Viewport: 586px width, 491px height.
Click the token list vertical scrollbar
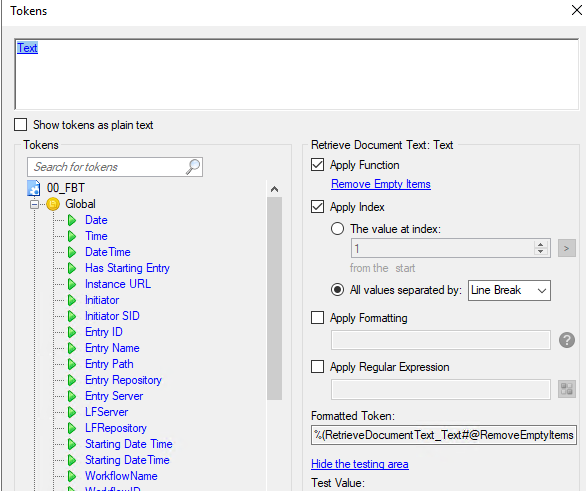274,299
